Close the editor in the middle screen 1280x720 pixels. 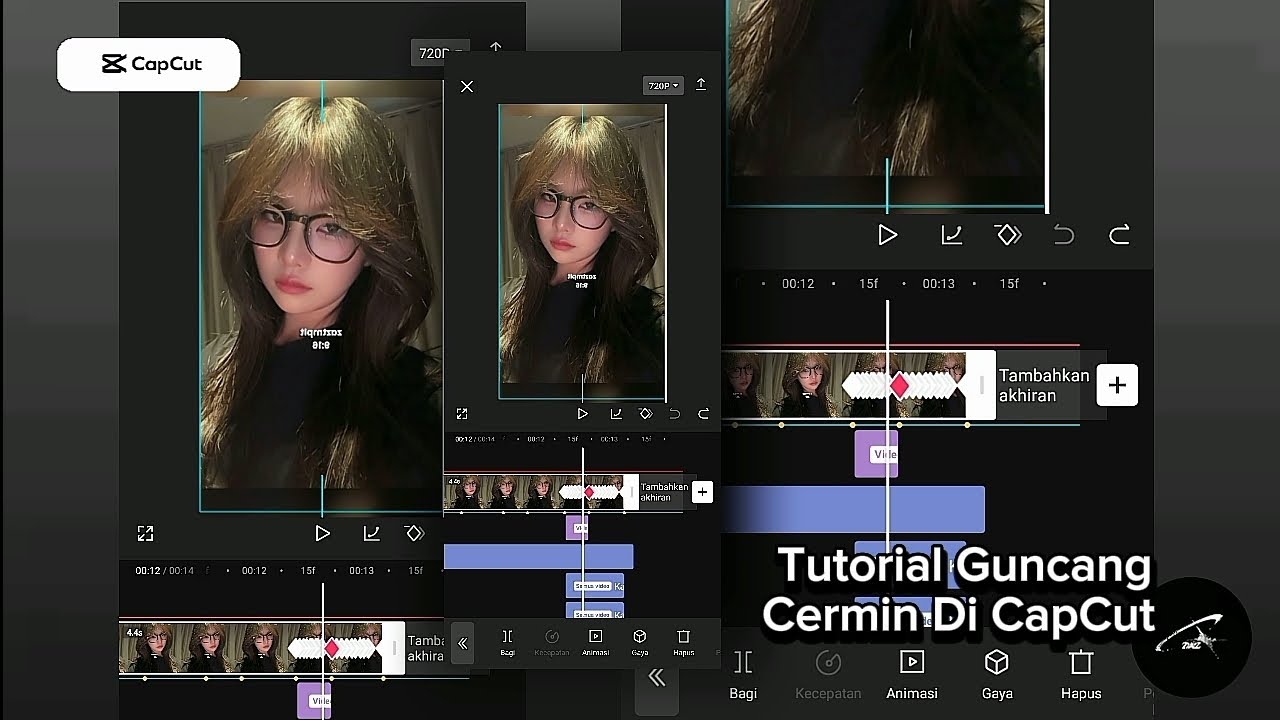click(x=467, y=87)
